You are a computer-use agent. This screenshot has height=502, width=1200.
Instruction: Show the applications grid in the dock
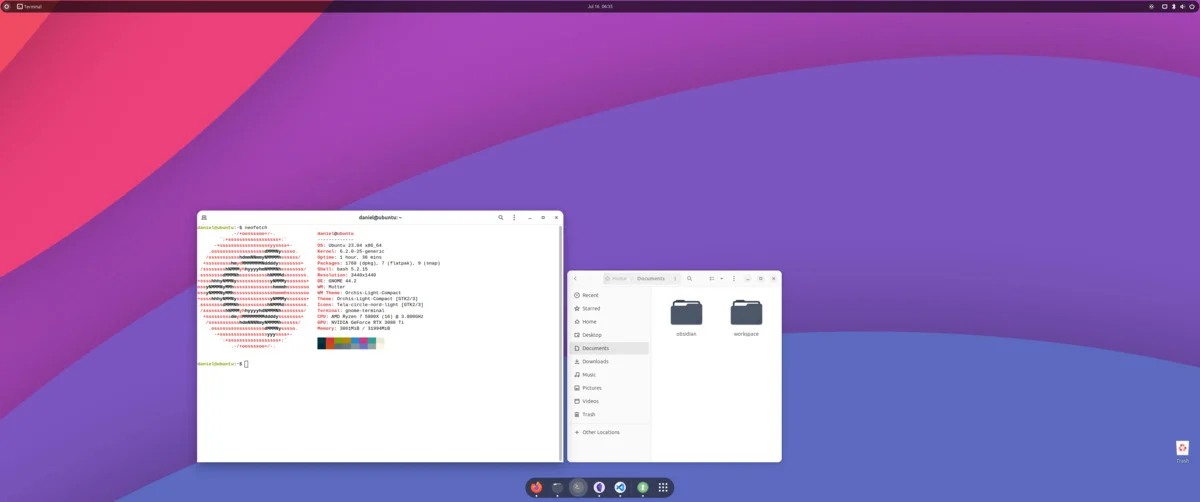click(663, 487)
